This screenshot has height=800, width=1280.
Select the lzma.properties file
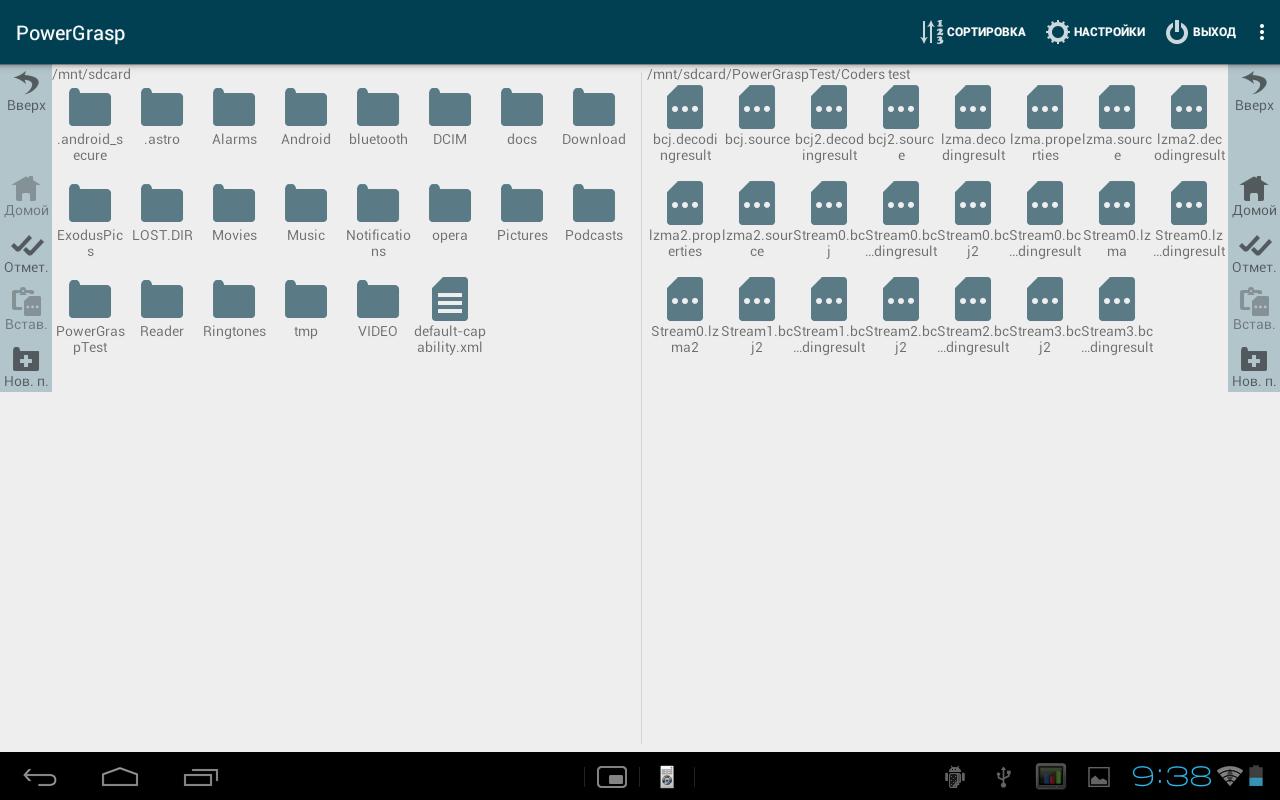click(1045, 124)
